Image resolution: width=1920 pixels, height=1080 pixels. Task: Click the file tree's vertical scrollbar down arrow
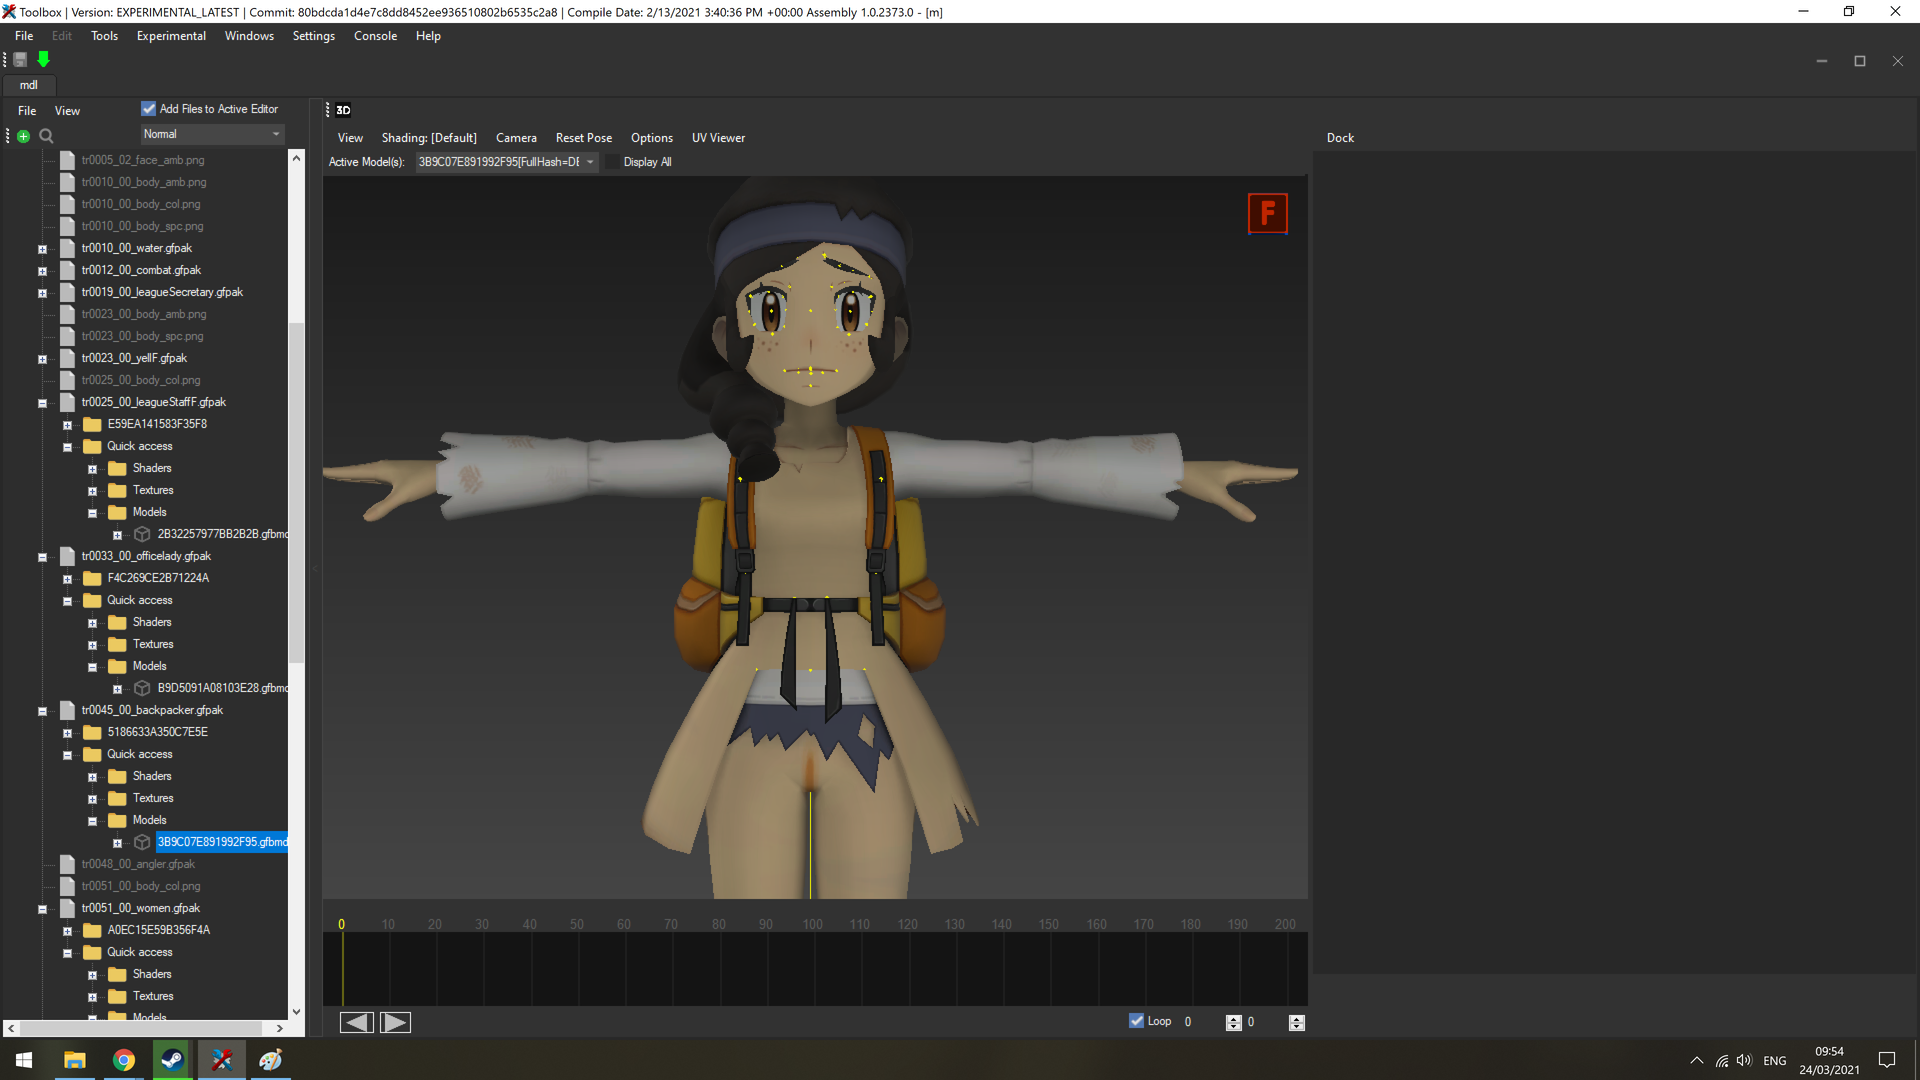tap(296, 1011)
